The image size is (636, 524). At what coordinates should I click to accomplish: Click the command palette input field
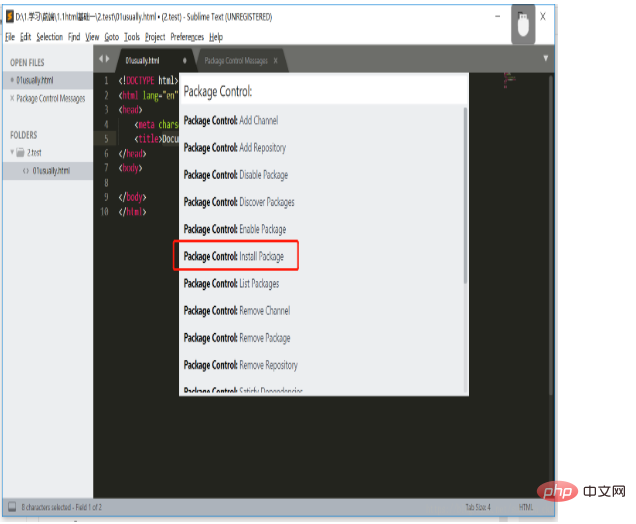324,92
